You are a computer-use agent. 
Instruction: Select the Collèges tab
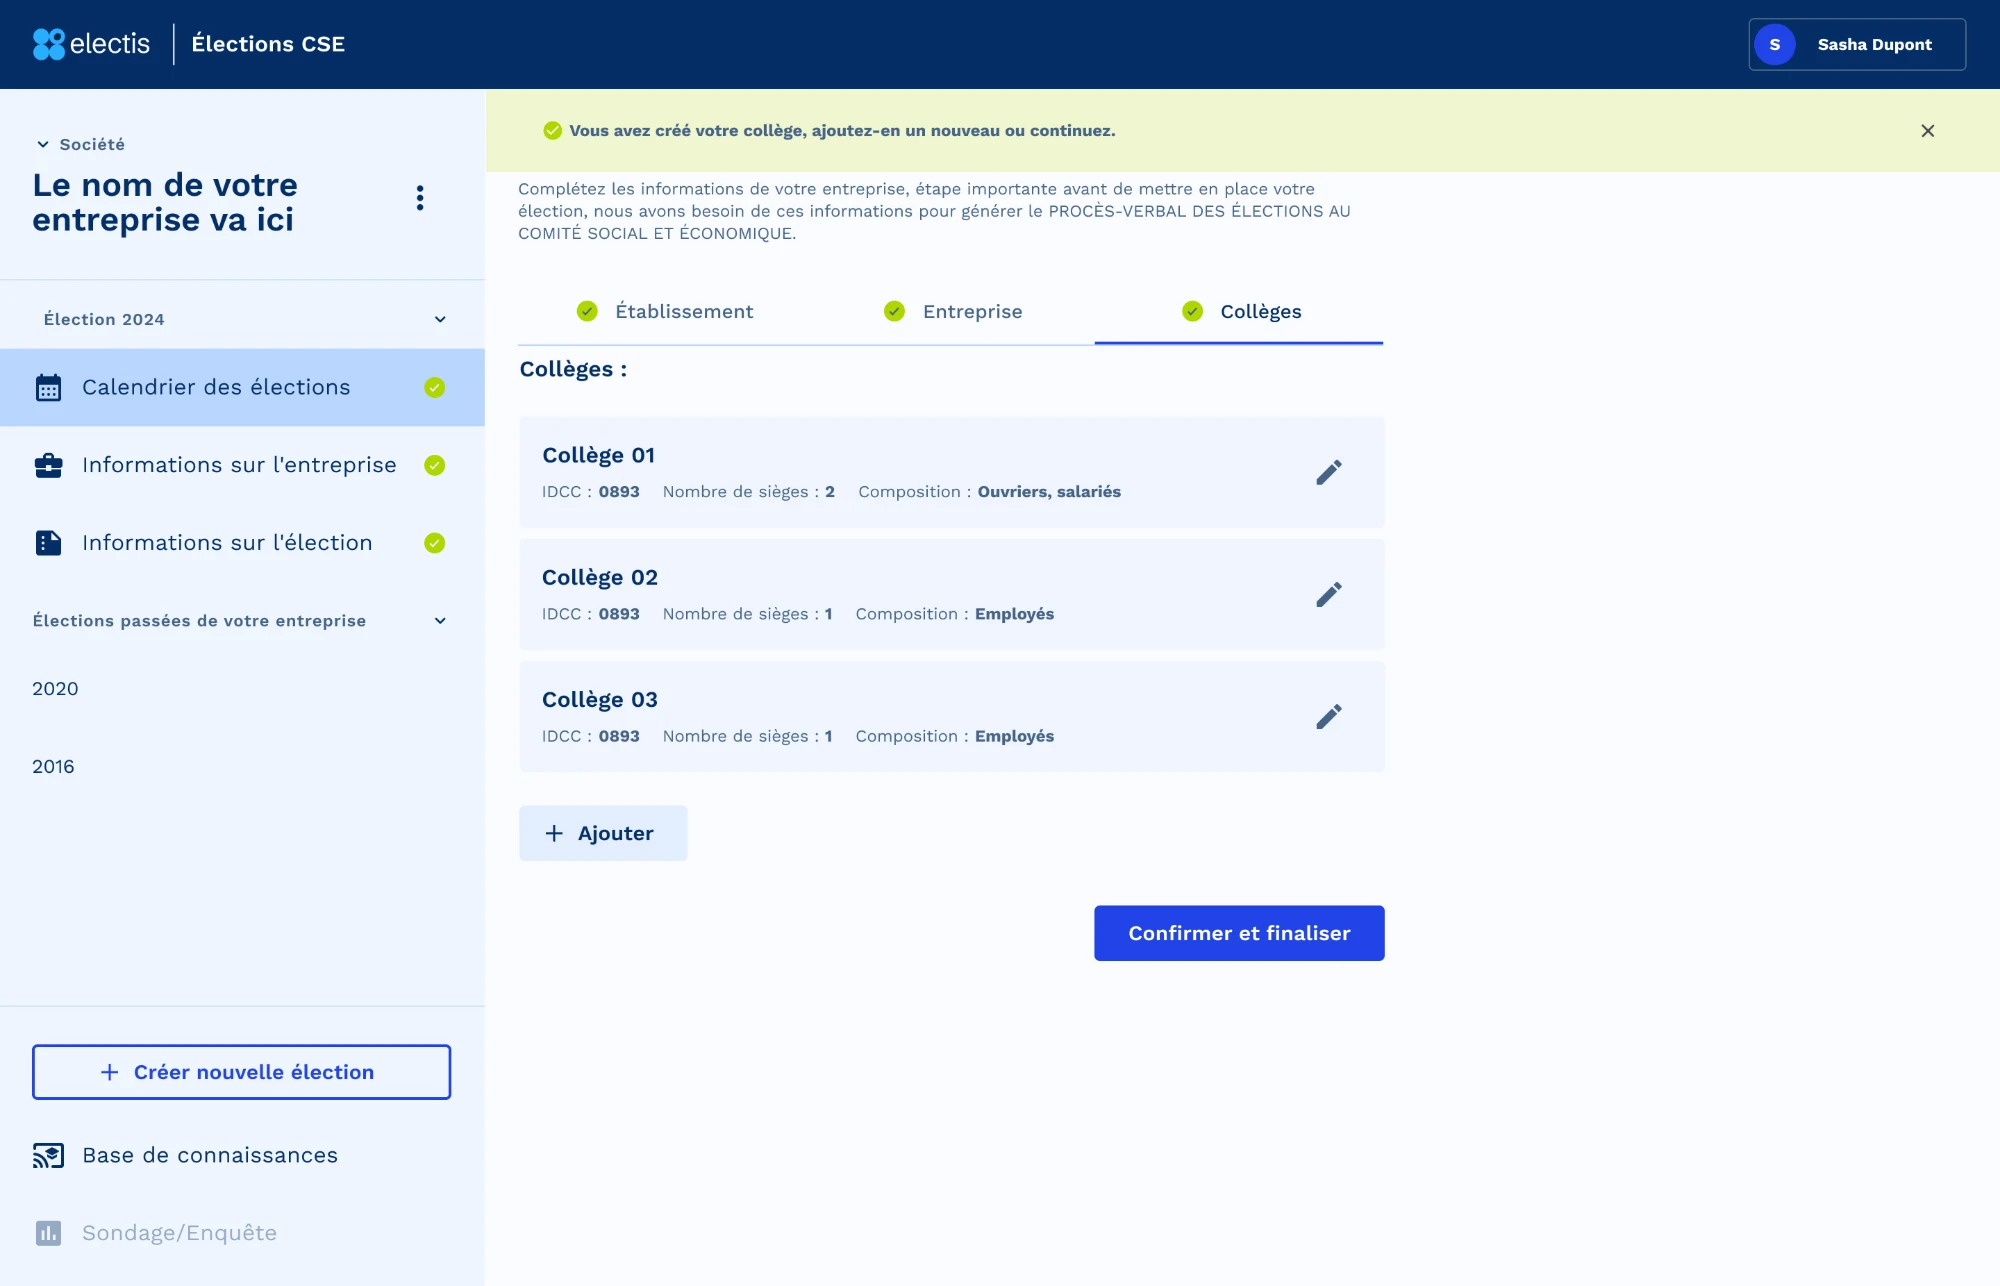point(1239,311)
